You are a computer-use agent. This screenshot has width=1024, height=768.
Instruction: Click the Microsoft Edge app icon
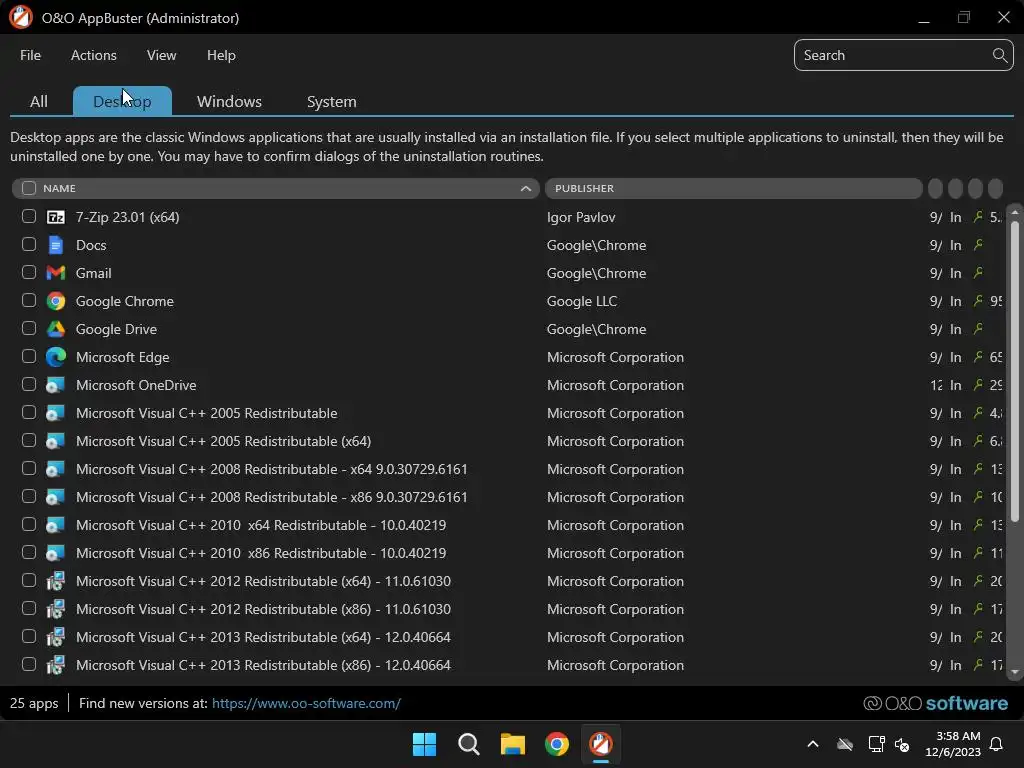click(56, 357)
